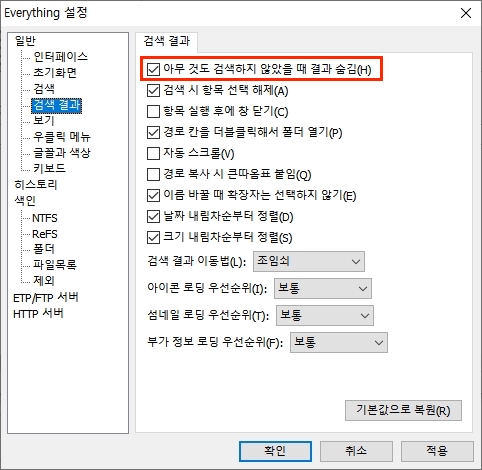Check '경로 복사 시 큰따옴표 붙임(Q)'

(x=153, y=175)
